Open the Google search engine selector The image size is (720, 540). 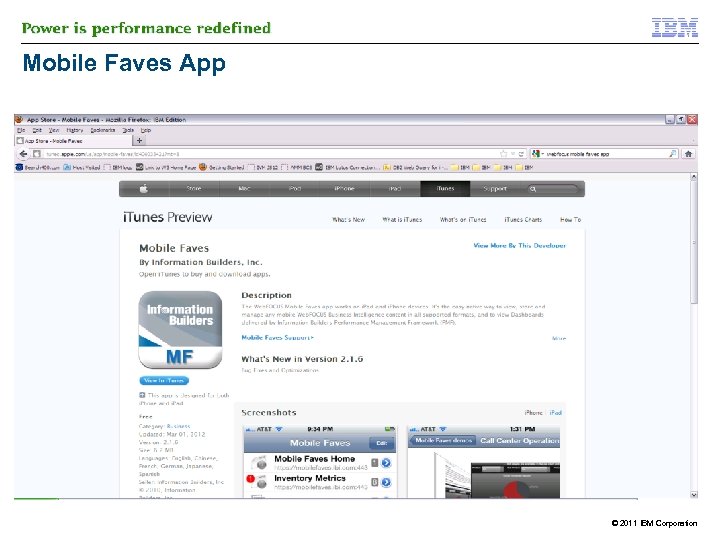pos(537,154)
